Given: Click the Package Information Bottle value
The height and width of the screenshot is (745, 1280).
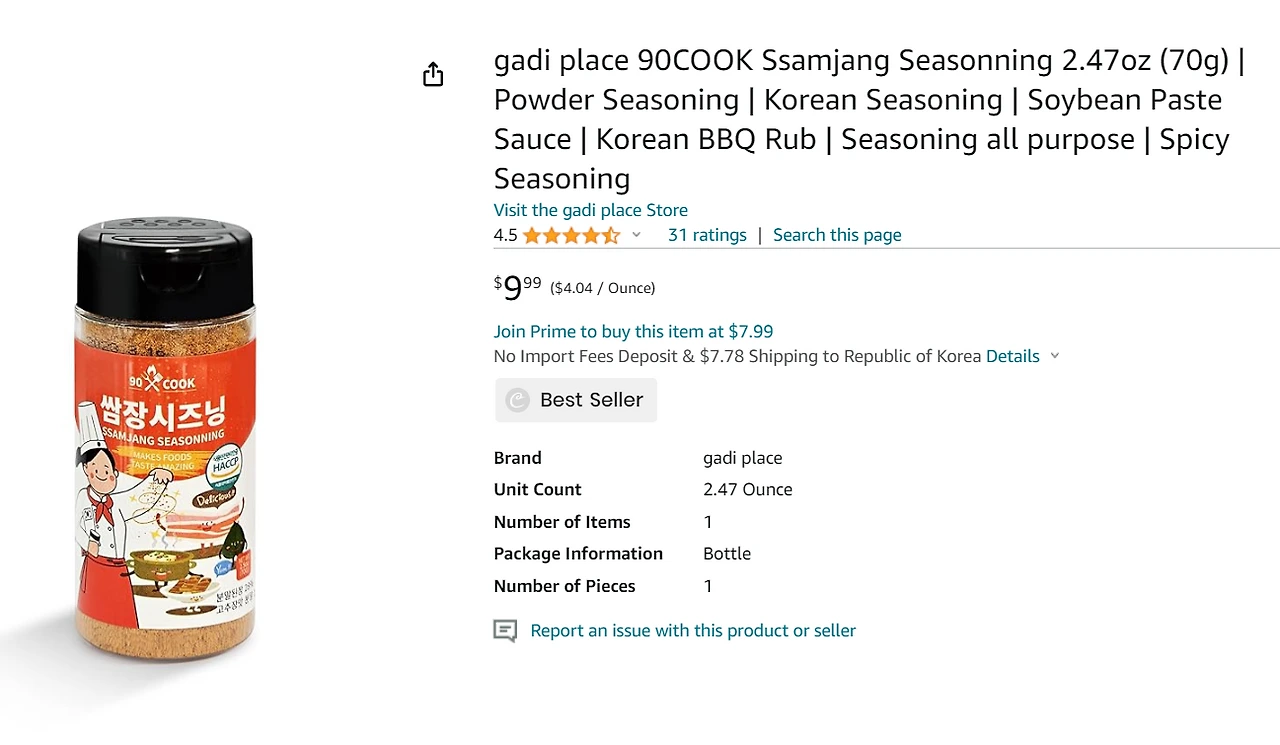Looking at the screenshot, I should click(x=727, y=553).
